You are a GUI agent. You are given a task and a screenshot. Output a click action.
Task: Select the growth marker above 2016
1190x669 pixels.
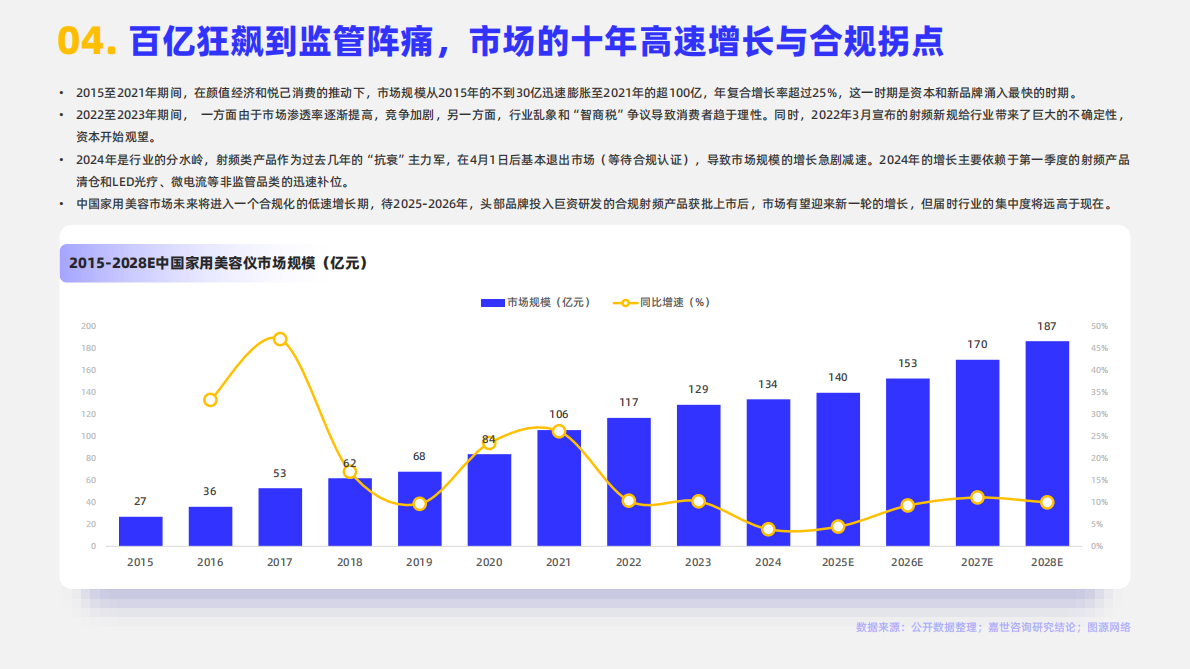point(208,398)
